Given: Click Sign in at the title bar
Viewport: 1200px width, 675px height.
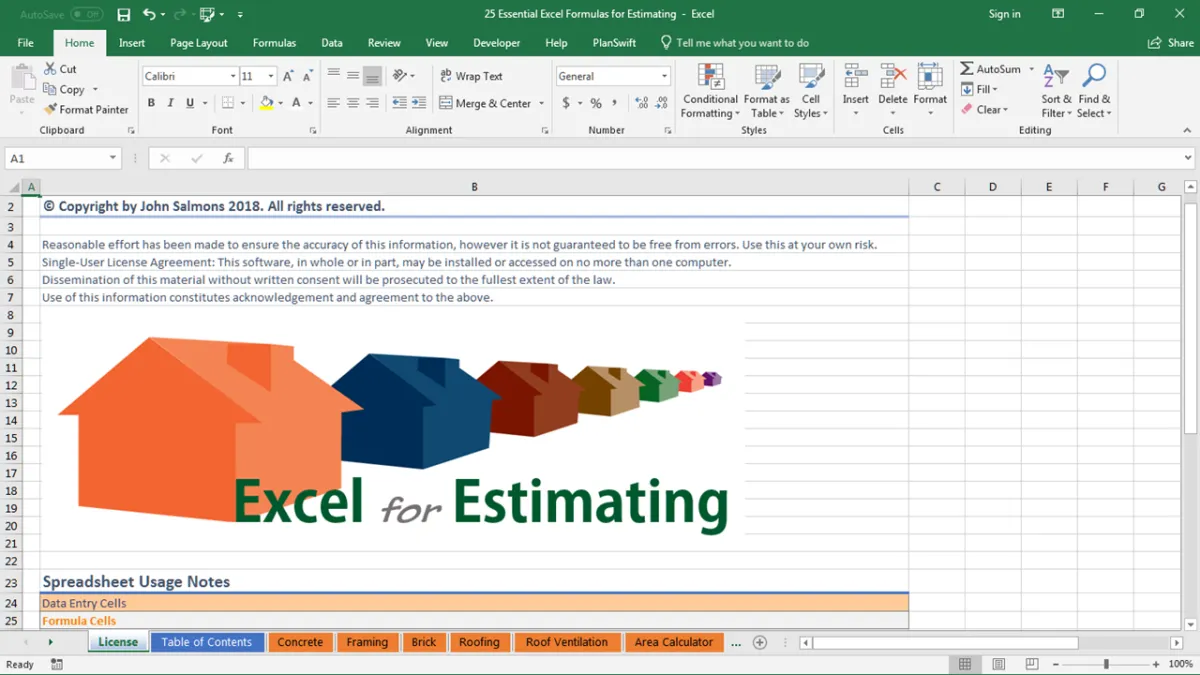Looking at the screenshot, I should click(x=1004, y=14).
